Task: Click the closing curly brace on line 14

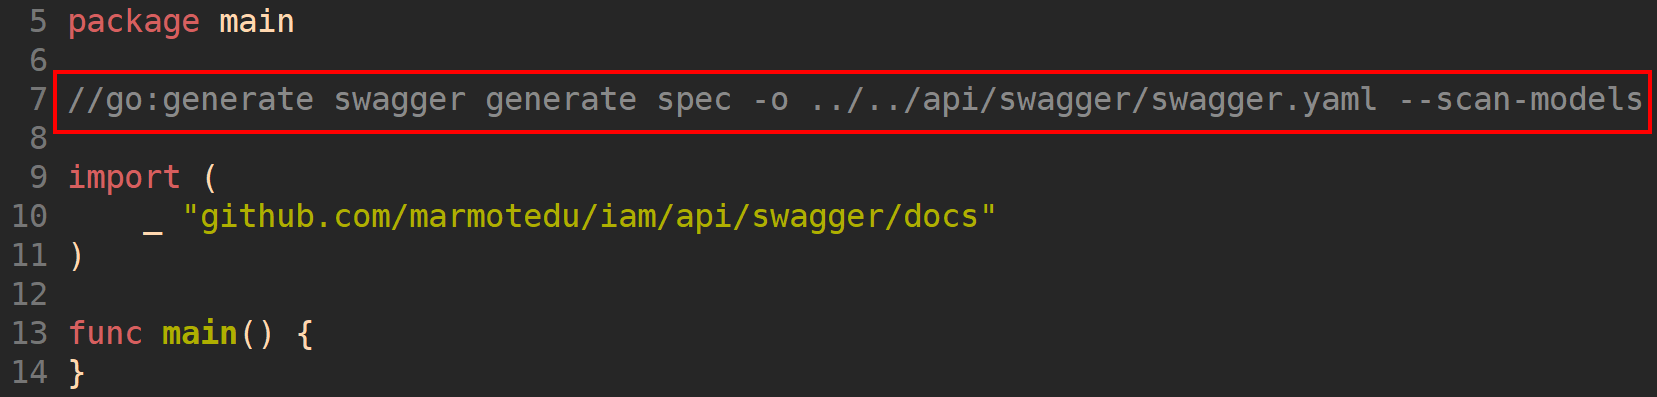Action: click(77, 372)
